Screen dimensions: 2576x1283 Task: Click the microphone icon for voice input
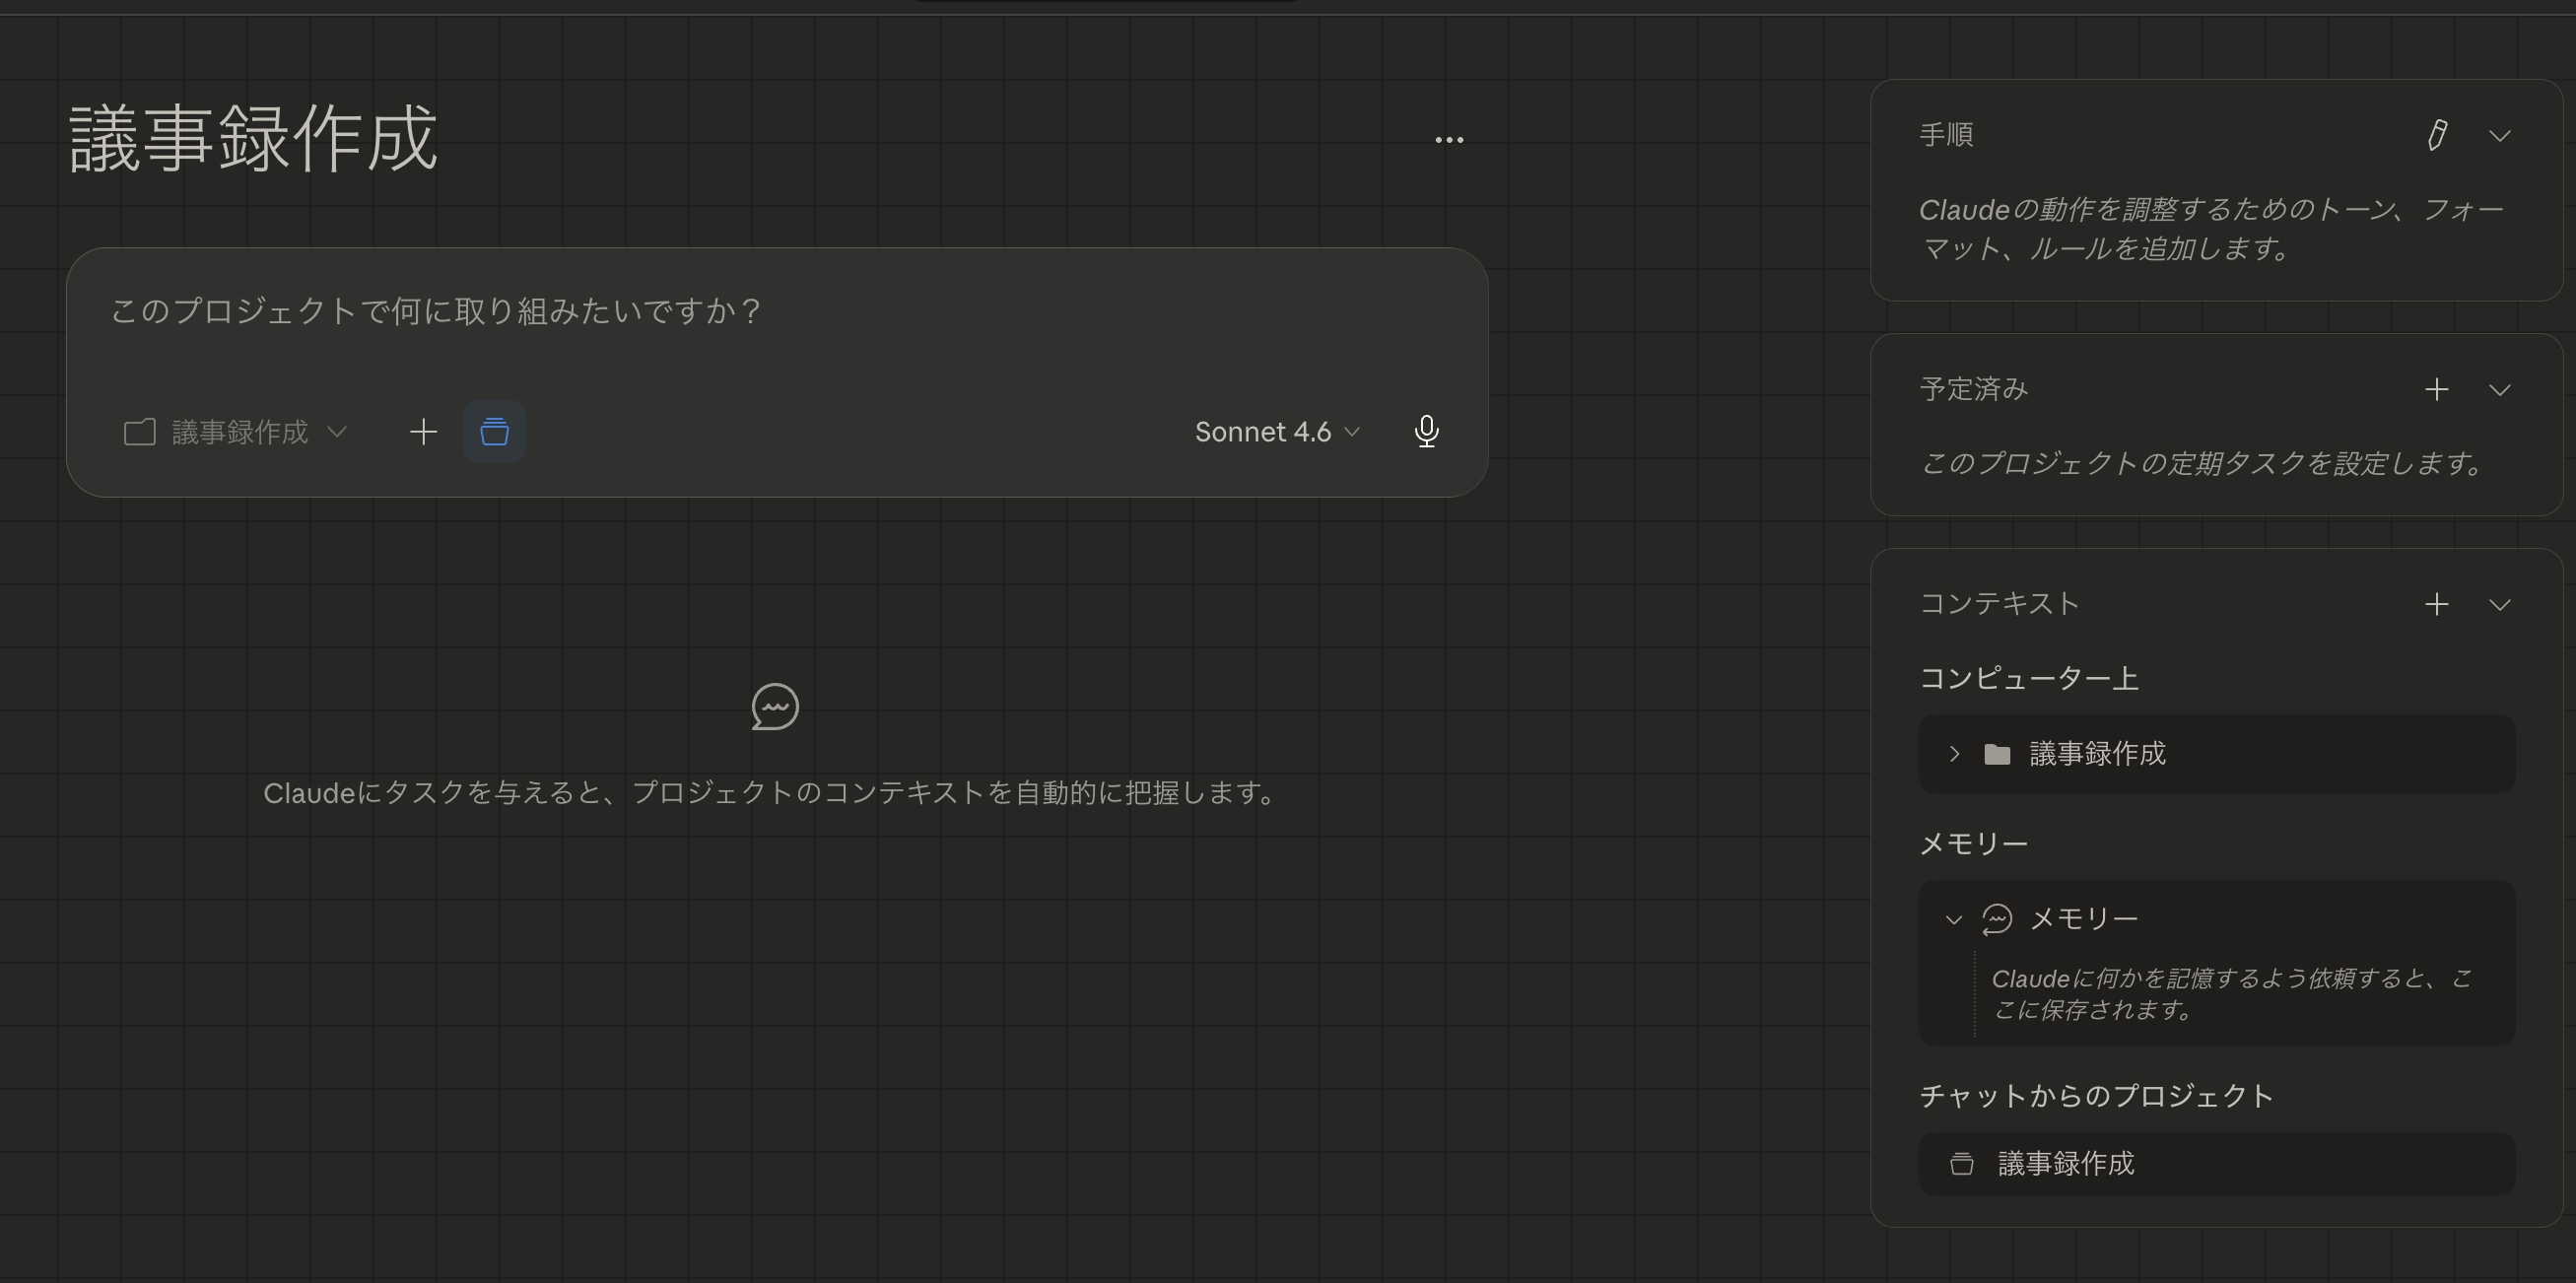(1426, 431)
